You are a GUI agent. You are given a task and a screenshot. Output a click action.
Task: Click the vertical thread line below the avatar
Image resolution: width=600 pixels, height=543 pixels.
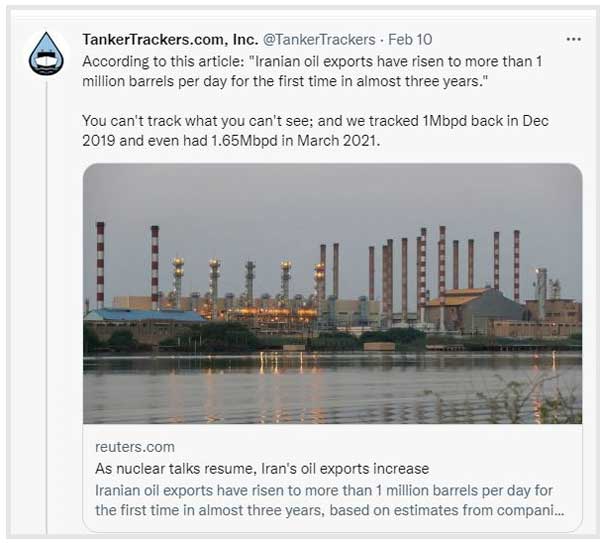point(46,300)
